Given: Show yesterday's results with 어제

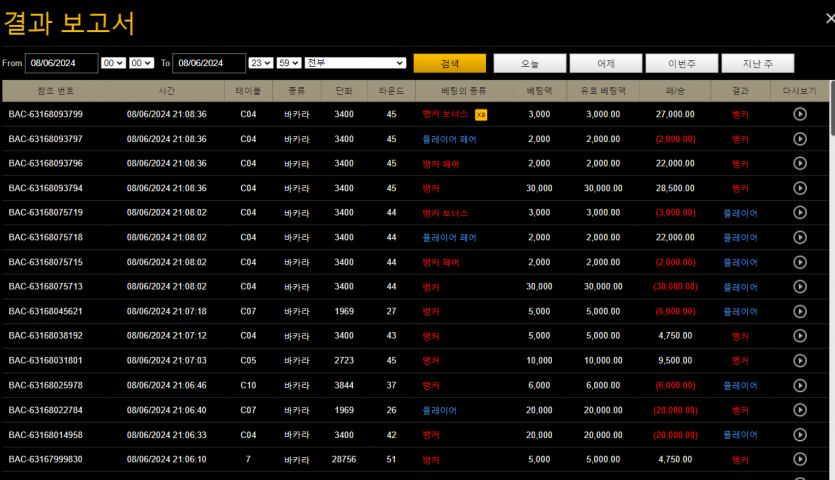Looking at the screenshot, I should tap(606, 63).
